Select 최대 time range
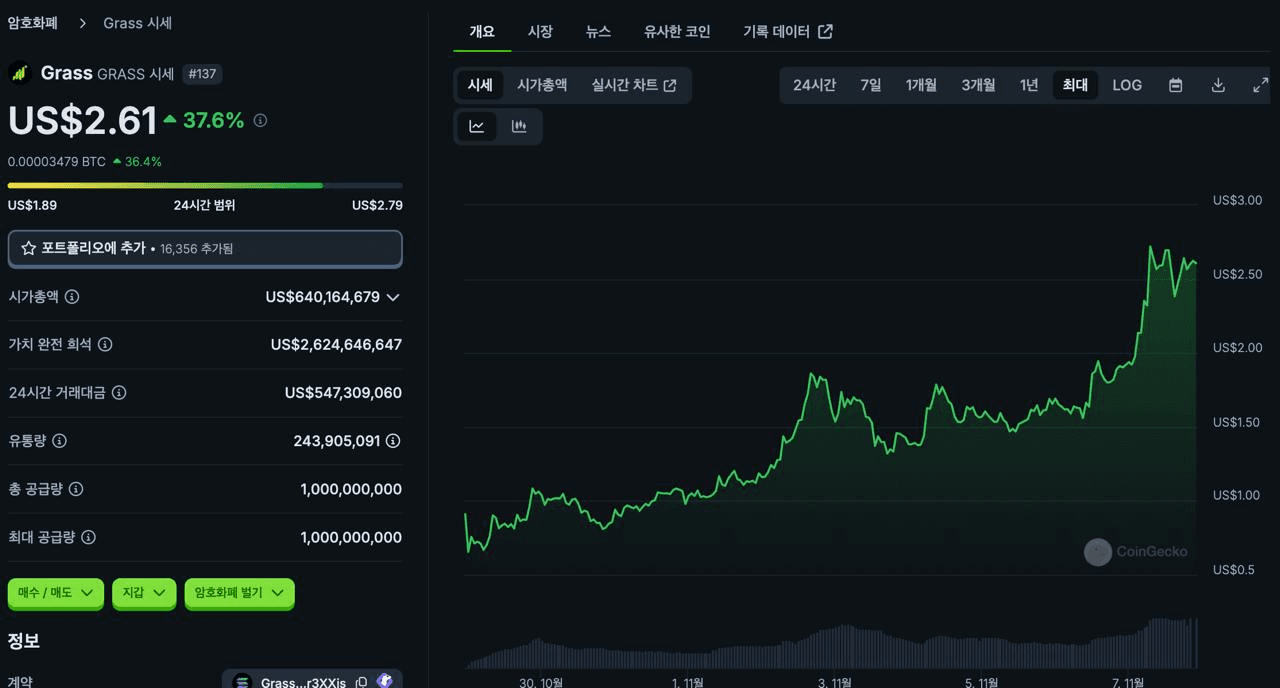1280x688 pixels. coord(1075,85)
